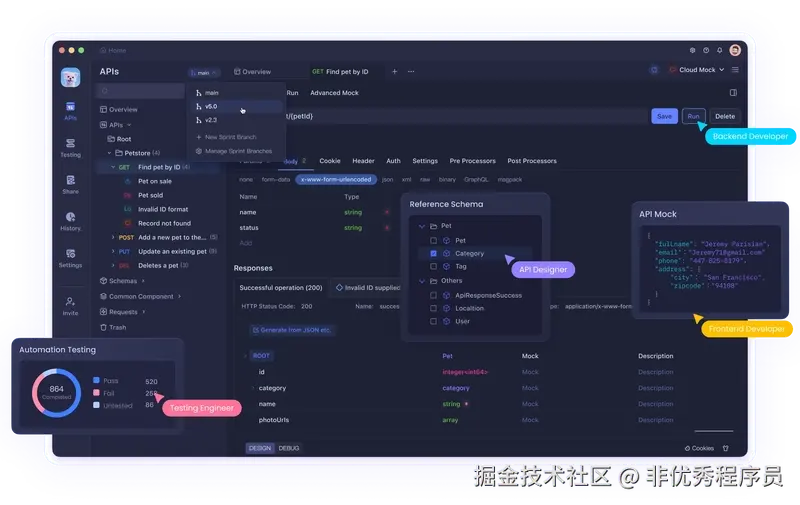The width and height of the screenshot is (800, 505).
Task: Click the cookie jar trash icon at bottom right
Action: (x=726, y=448)
